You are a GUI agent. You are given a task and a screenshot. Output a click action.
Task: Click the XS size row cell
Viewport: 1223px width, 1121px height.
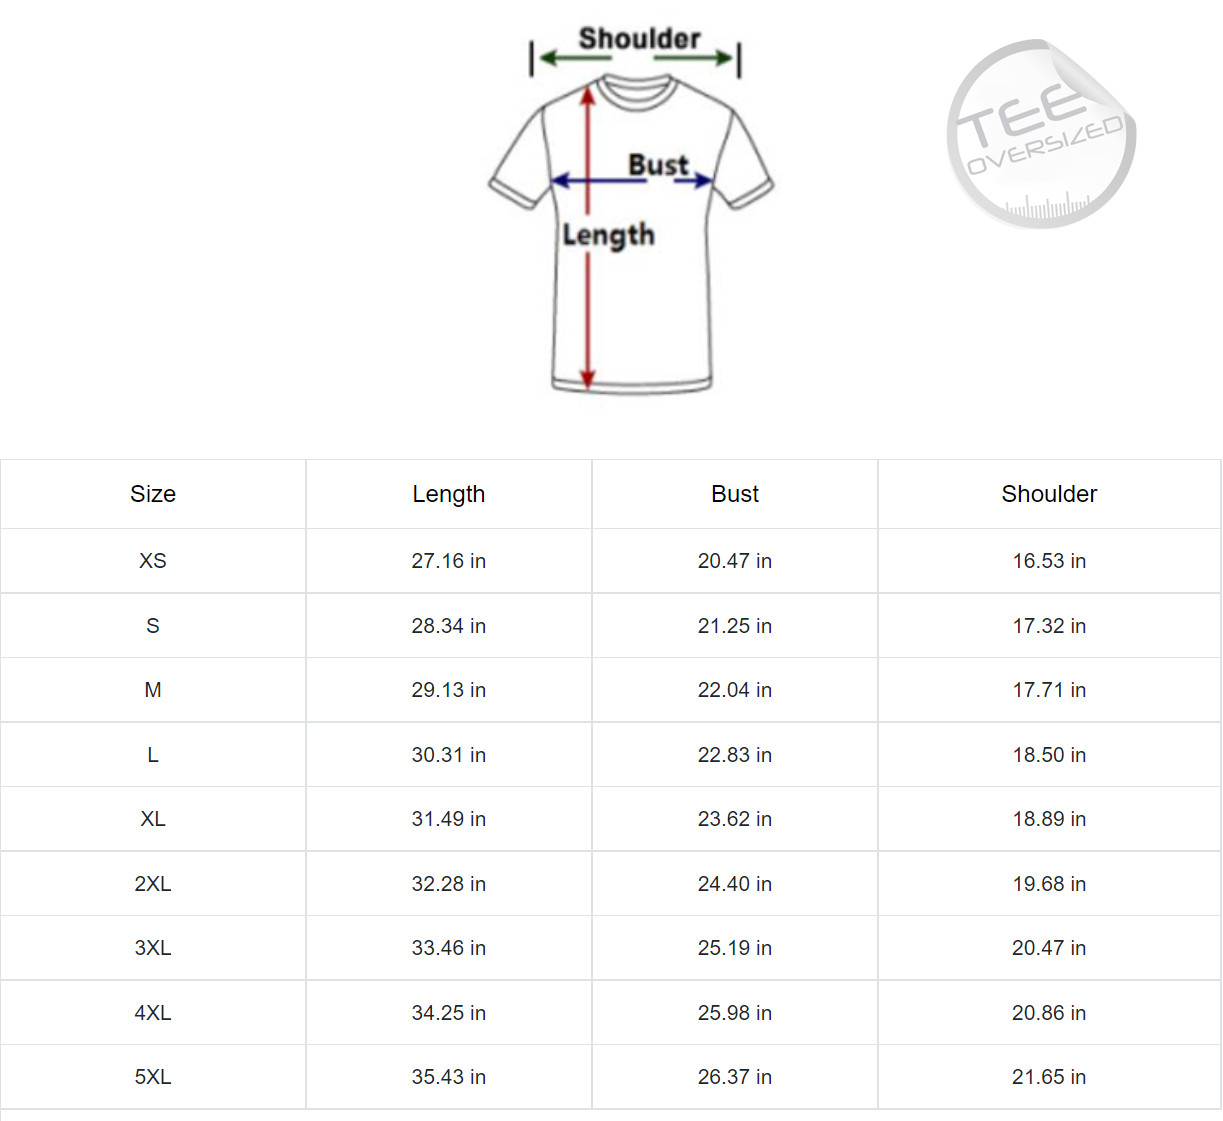pos(153,561)
